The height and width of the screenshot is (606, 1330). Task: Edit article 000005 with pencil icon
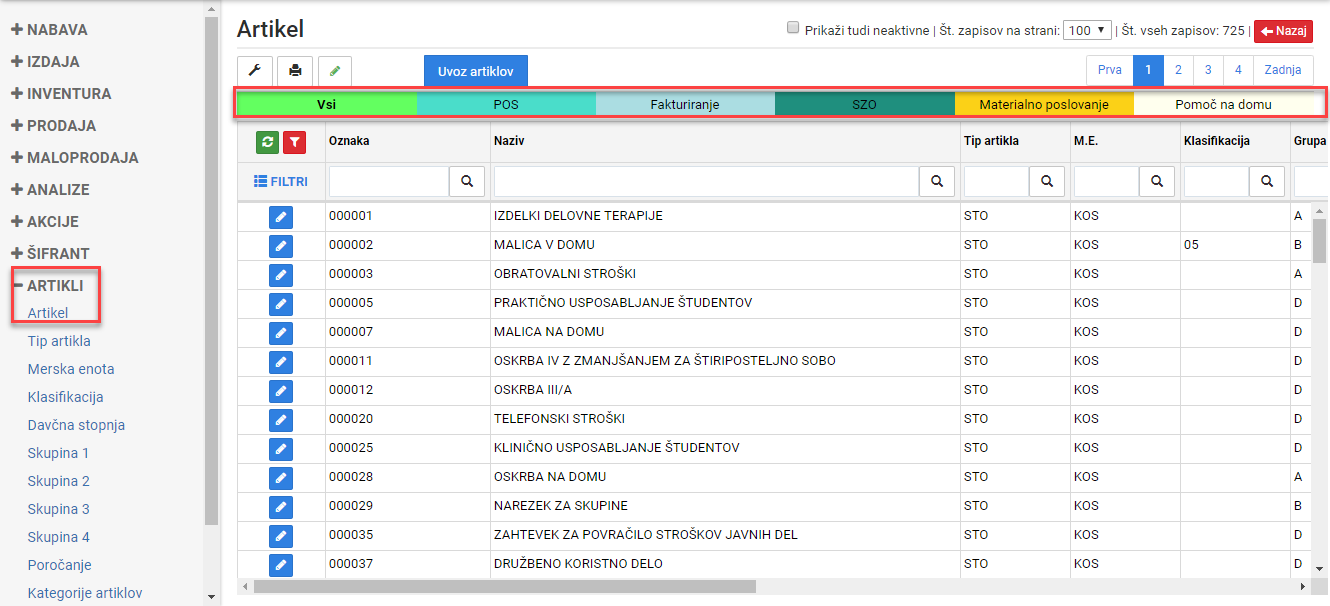(x=281, y=303)
